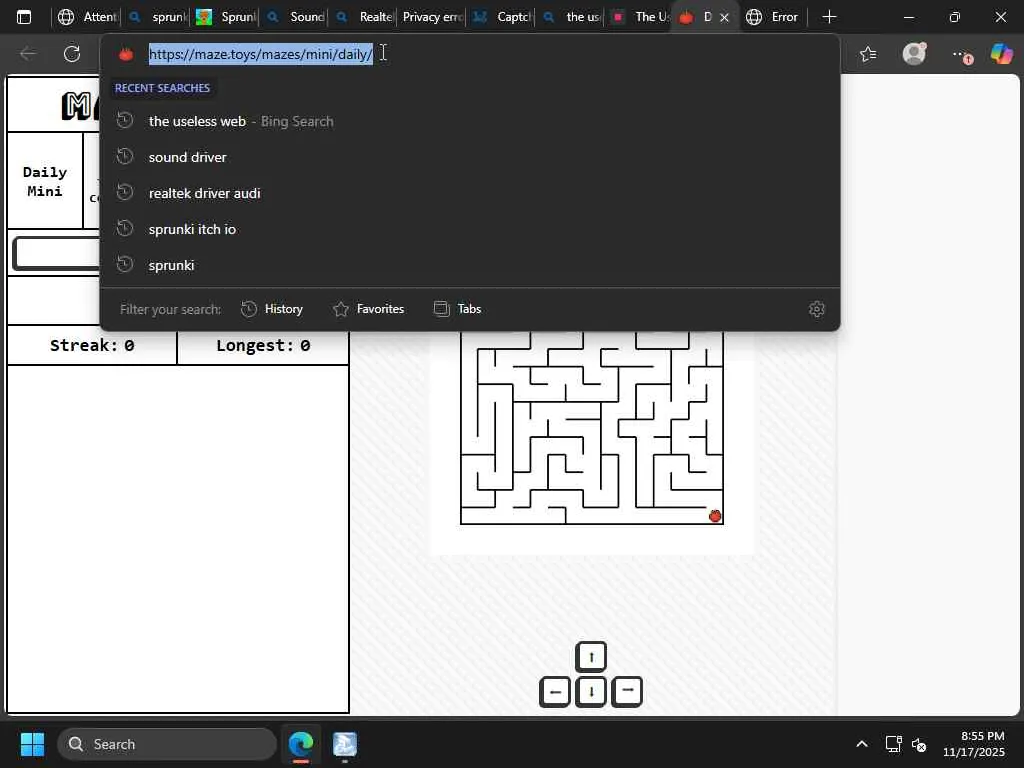Click the 'RECENT SEARCHES' heading
1024x768 pixels.
coord(163,88)
